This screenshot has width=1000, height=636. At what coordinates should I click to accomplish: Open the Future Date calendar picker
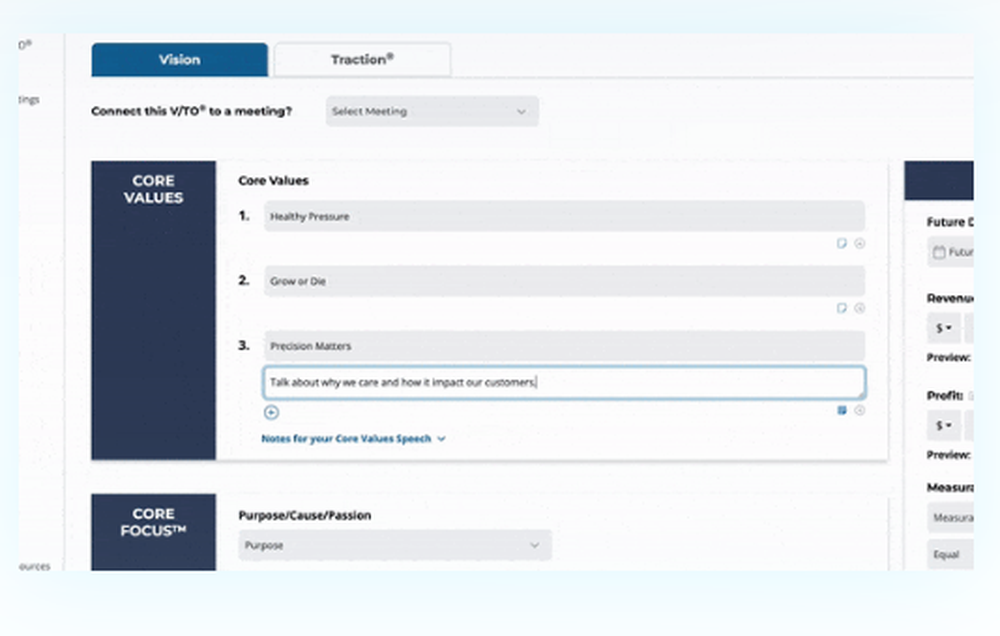point(950,252)
